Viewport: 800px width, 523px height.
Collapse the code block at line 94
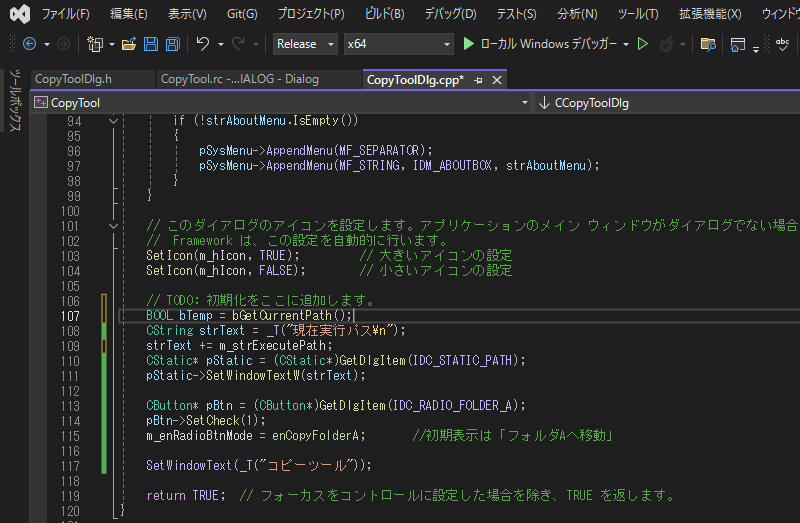coord(114,121)
